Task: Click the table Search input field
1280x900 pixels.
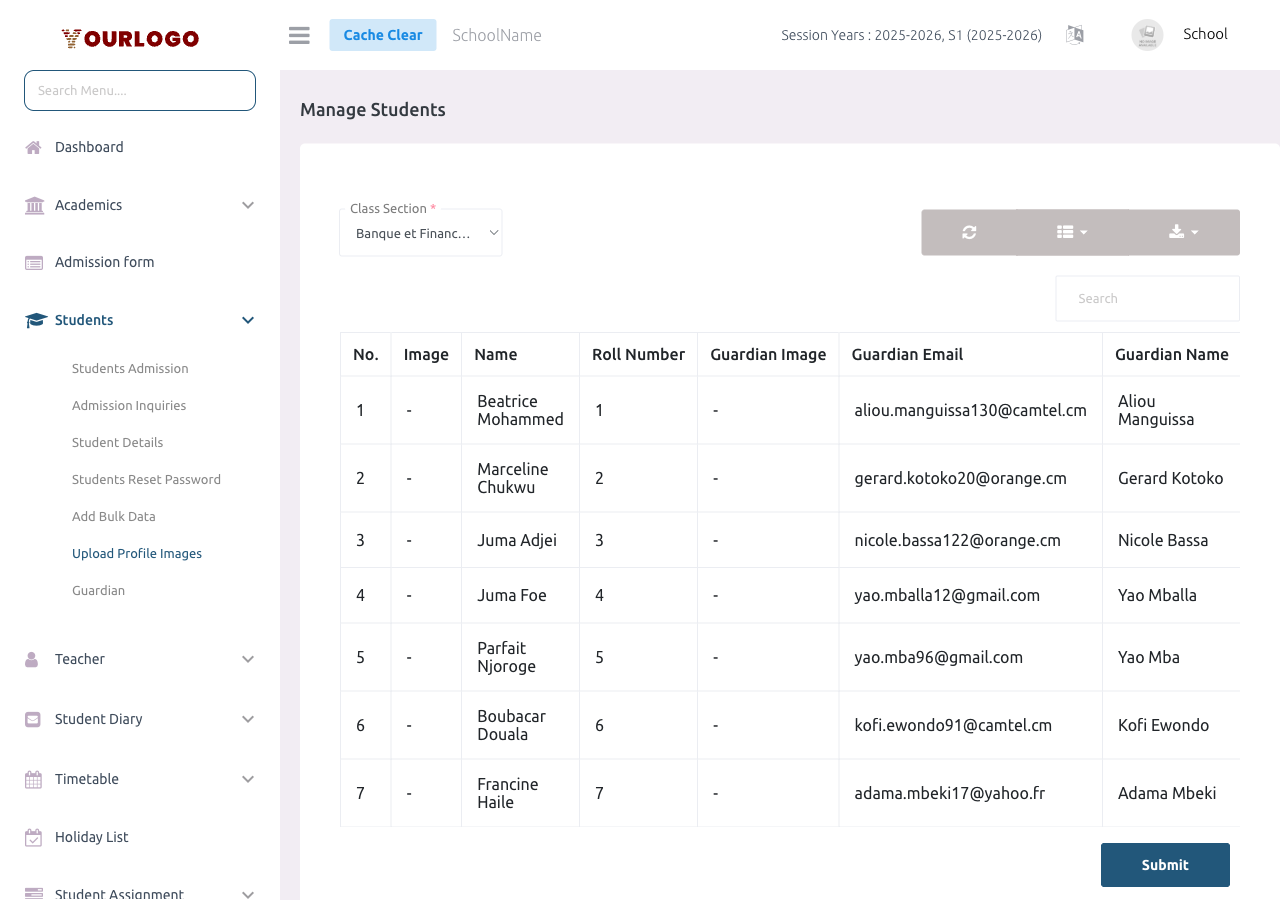Action: [x=1147, y=297]
